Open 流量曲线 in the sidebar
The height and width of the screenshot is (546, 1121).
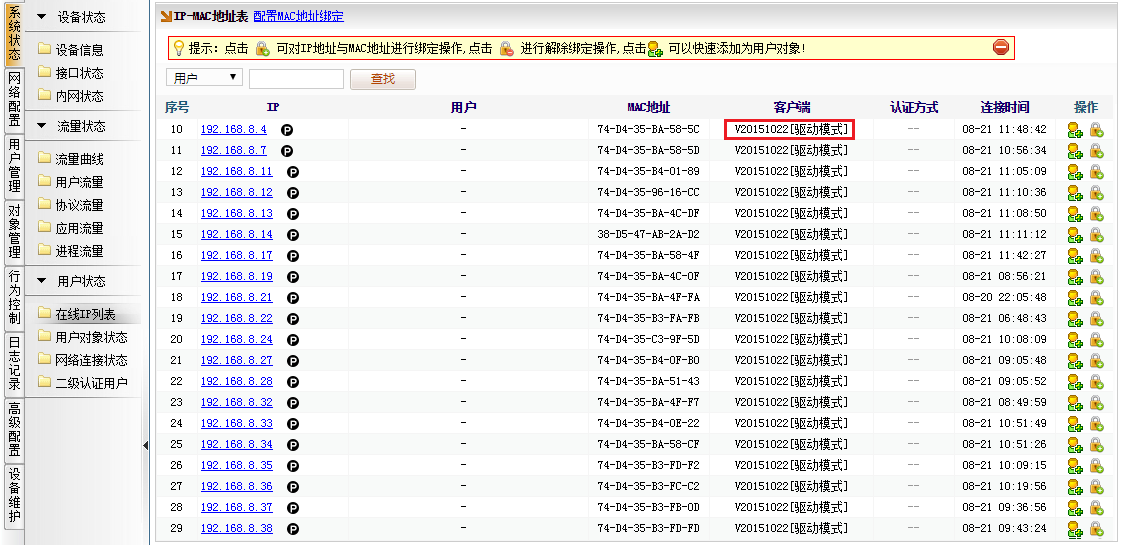pyautogui.click(x=79, y=159)
